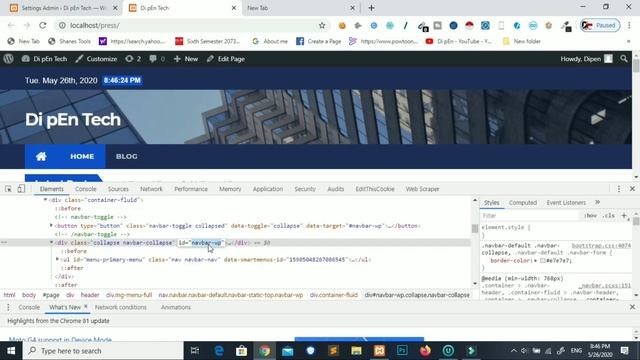Toggle the device toolbar icon
The image size is (640, 360).
click(x=21, y=189)
